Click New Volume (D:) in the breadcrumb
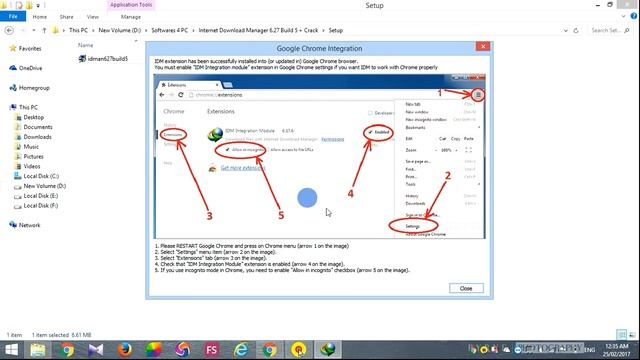Image resolution: width=640 pixels, height=360 pixels. [120, 30]
